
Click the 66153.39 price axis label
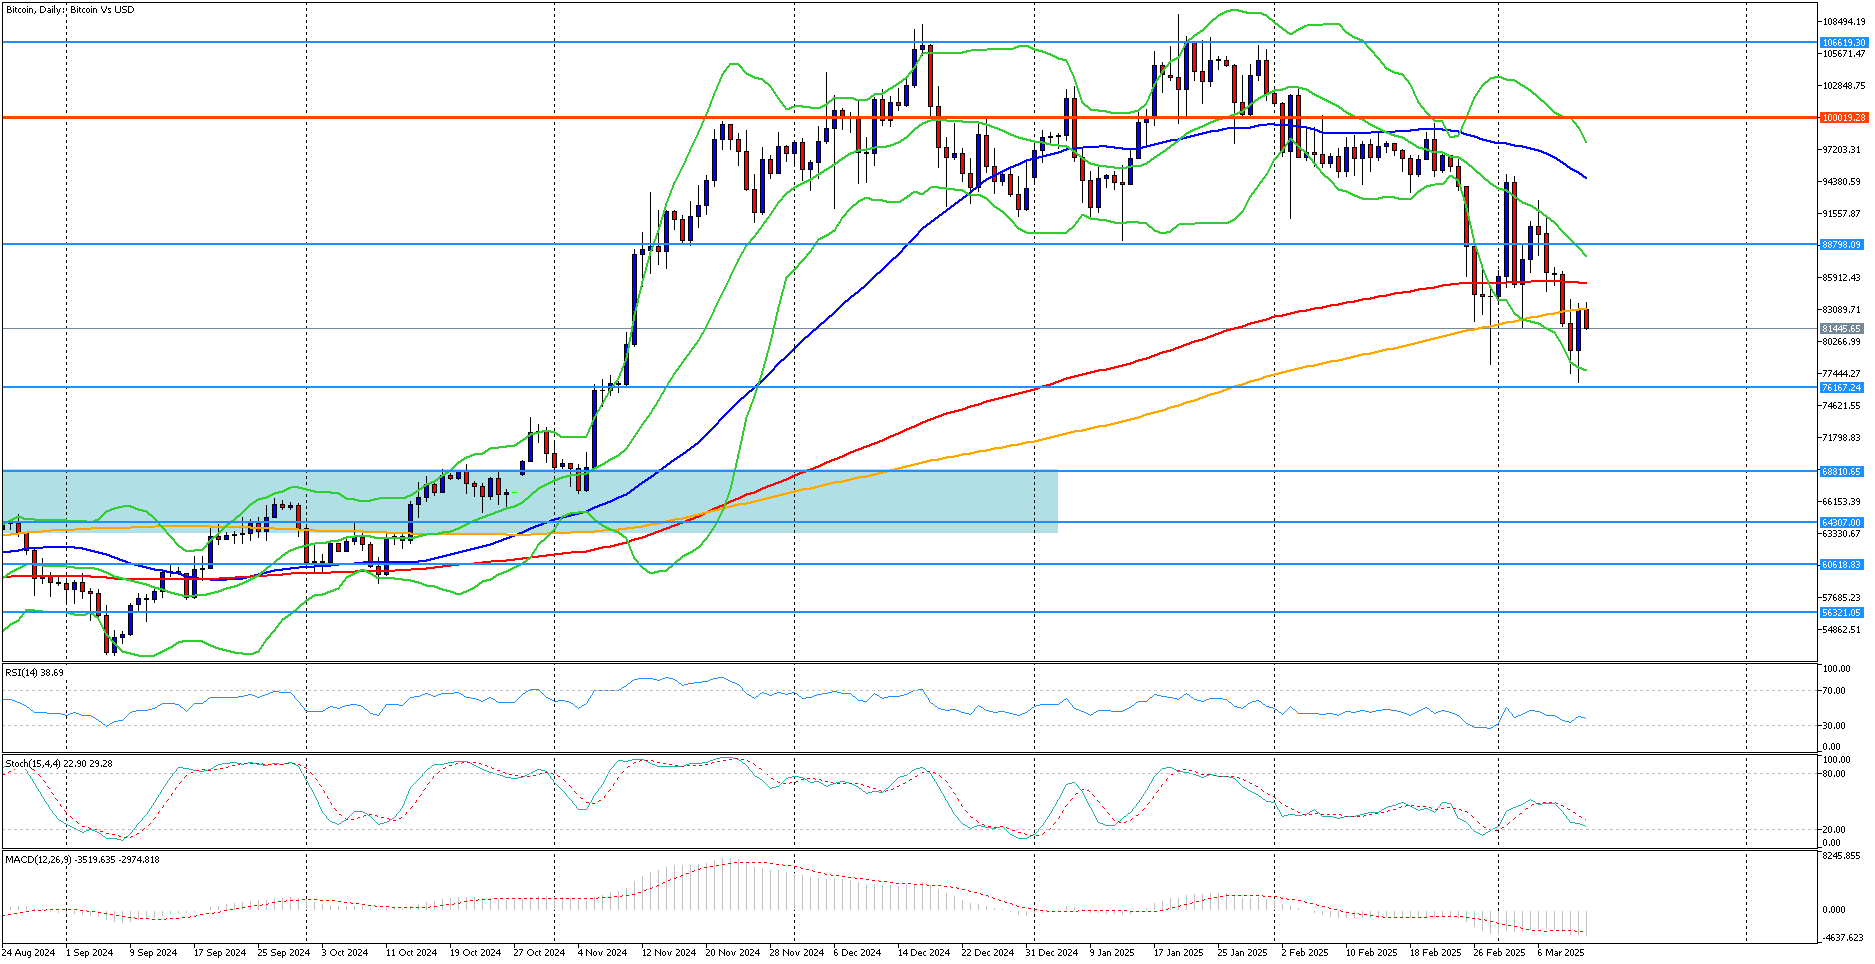(1842, 502)
